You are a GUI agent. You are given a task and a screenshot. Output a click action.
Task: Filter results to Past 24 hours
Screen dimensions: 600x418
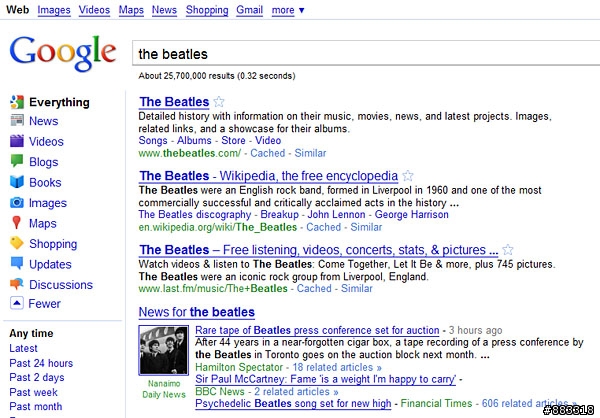41,363
